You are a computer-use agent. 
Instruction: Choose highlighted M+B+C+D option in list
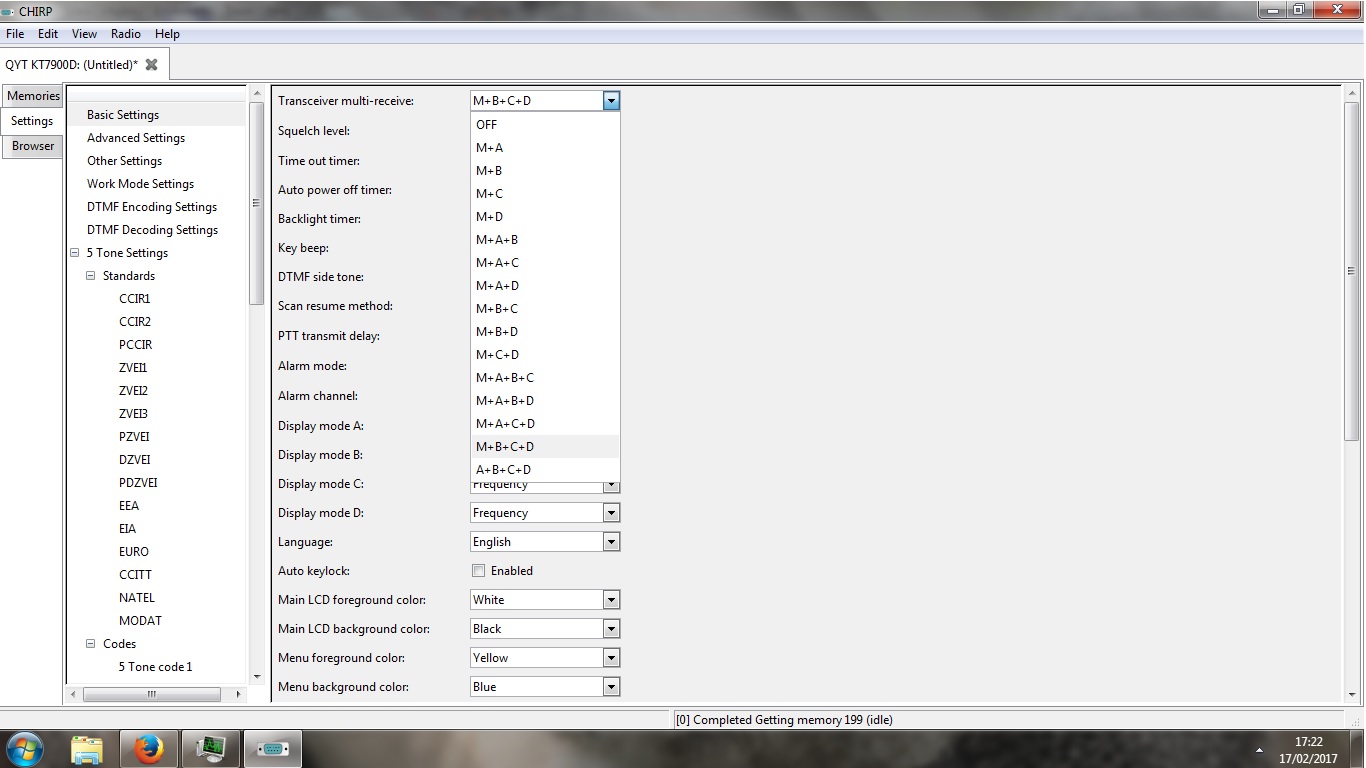(545, 447)
